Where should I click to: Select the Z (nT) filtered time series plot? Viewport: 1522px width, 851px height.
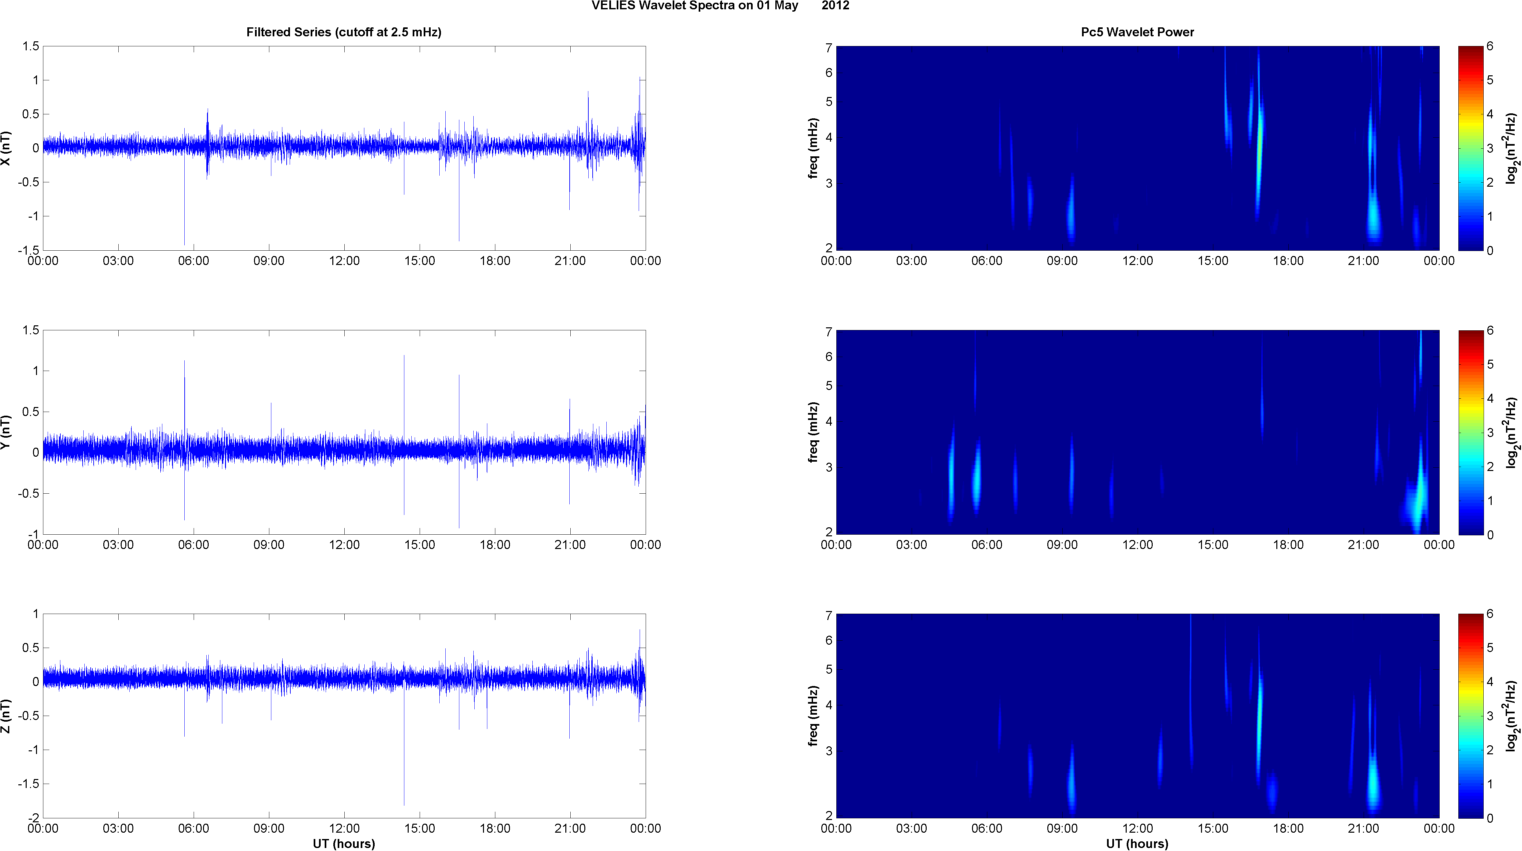click(344, 716)
